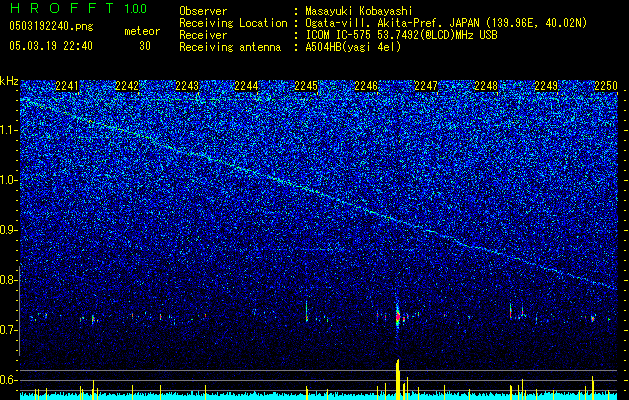
Task: Click the 0.7 kHz axis label
Action: [x=9, y=330]
